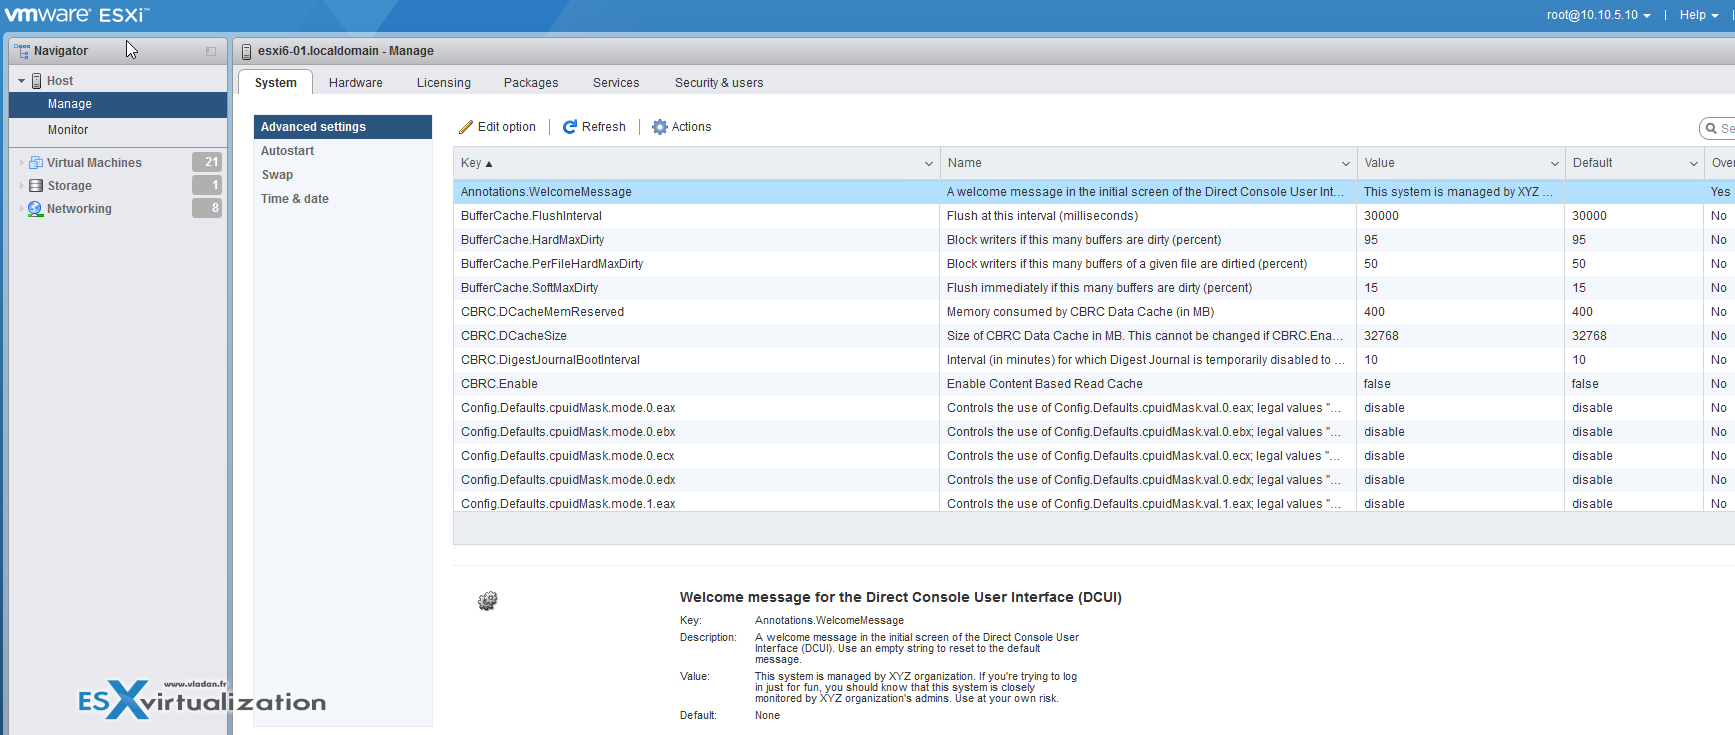Switch to the Packages tab
The image size is (1735, 735).
(x=531, y=83)
